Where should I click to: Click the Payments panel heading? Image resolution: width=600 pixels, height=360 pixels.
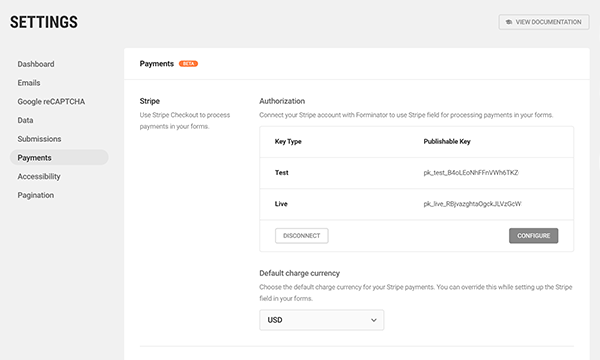[157, 64]
